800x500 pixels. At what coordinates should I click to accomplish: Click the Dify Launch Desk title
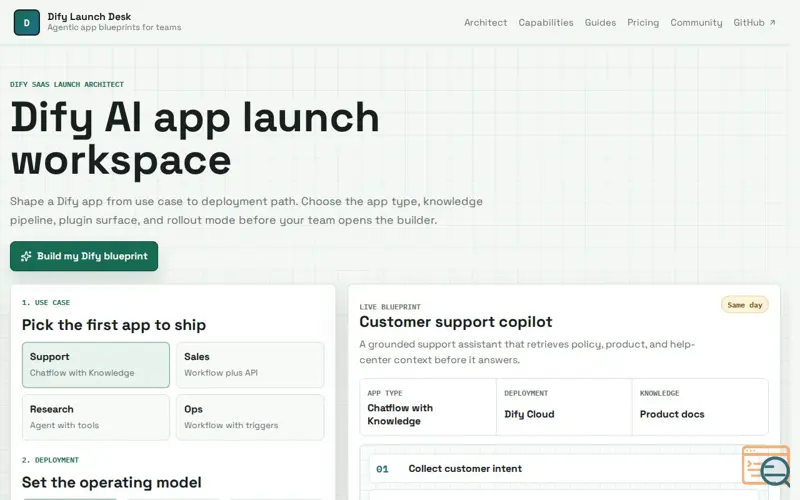tap(89, 16)
